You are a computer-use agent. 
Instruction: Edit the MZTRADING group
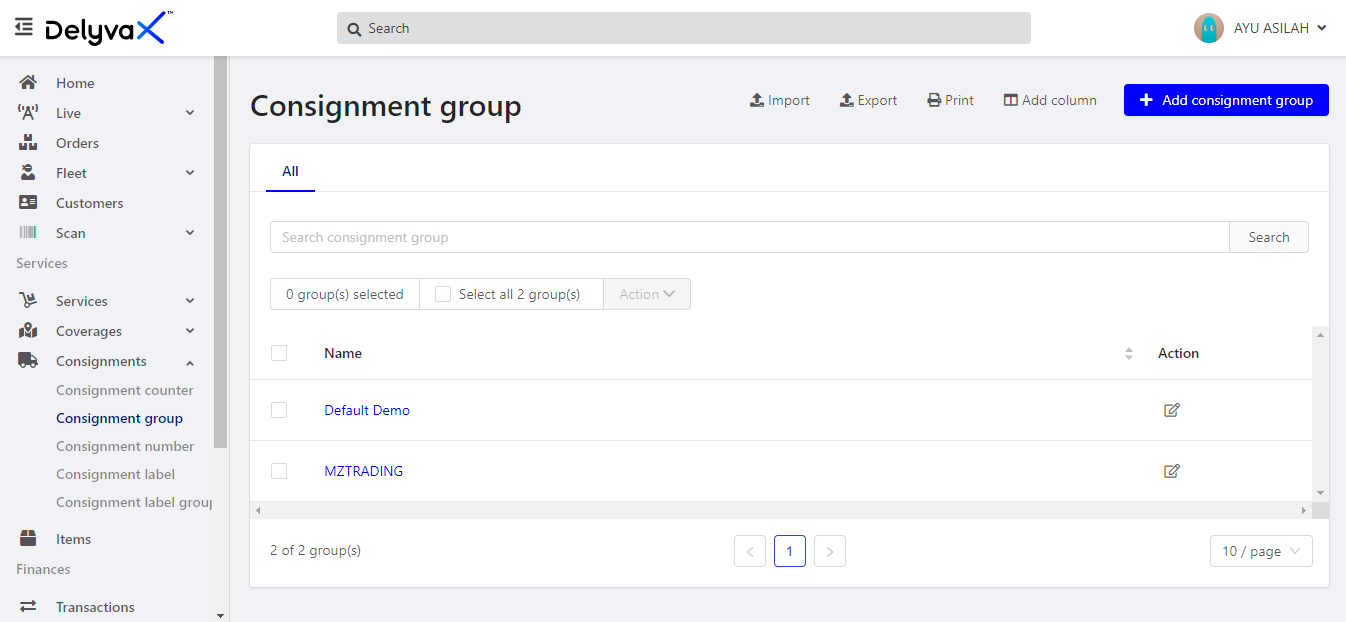pos(1172,471)
